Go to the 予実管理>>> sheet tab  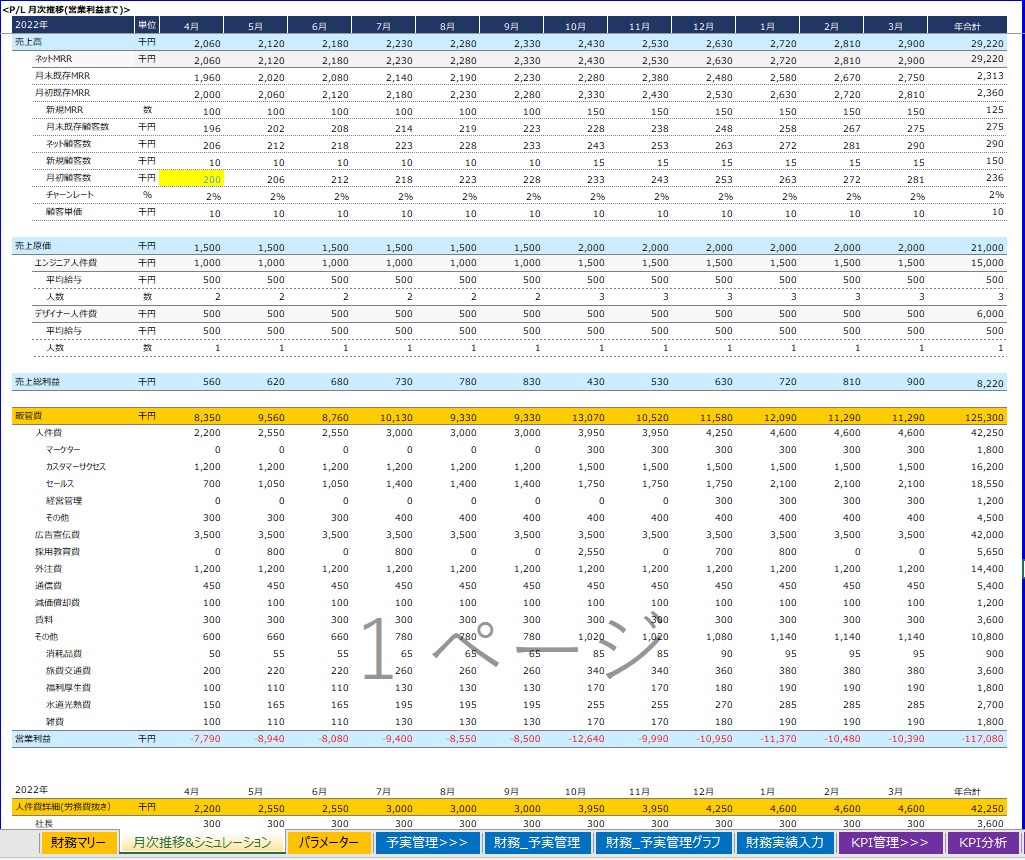coord(427,843)
